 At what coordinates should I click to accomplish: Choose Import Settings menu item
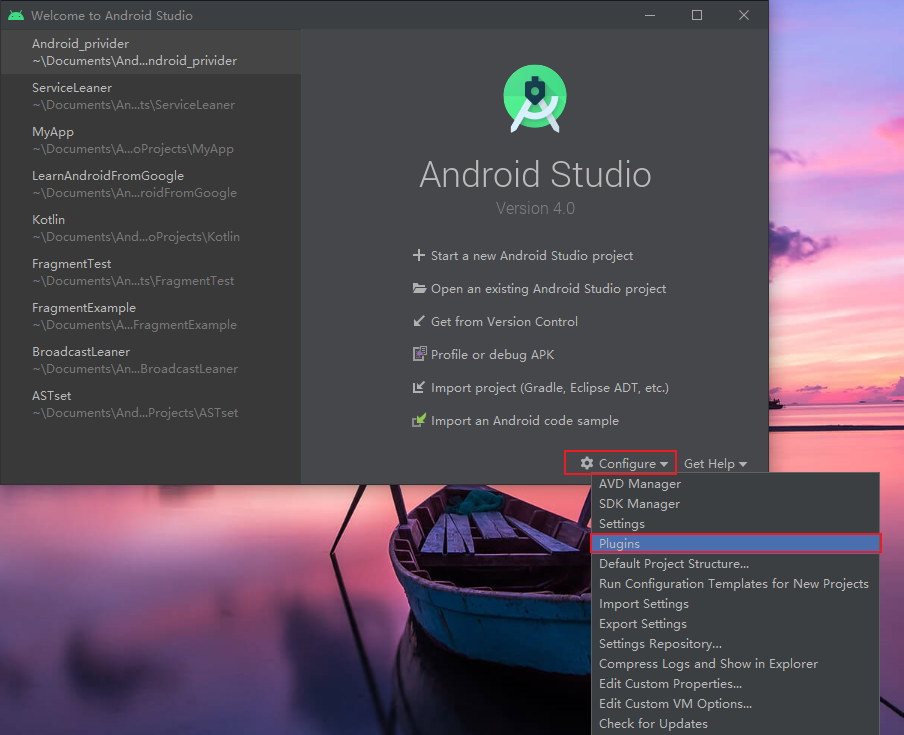click(x=736, y=604)
